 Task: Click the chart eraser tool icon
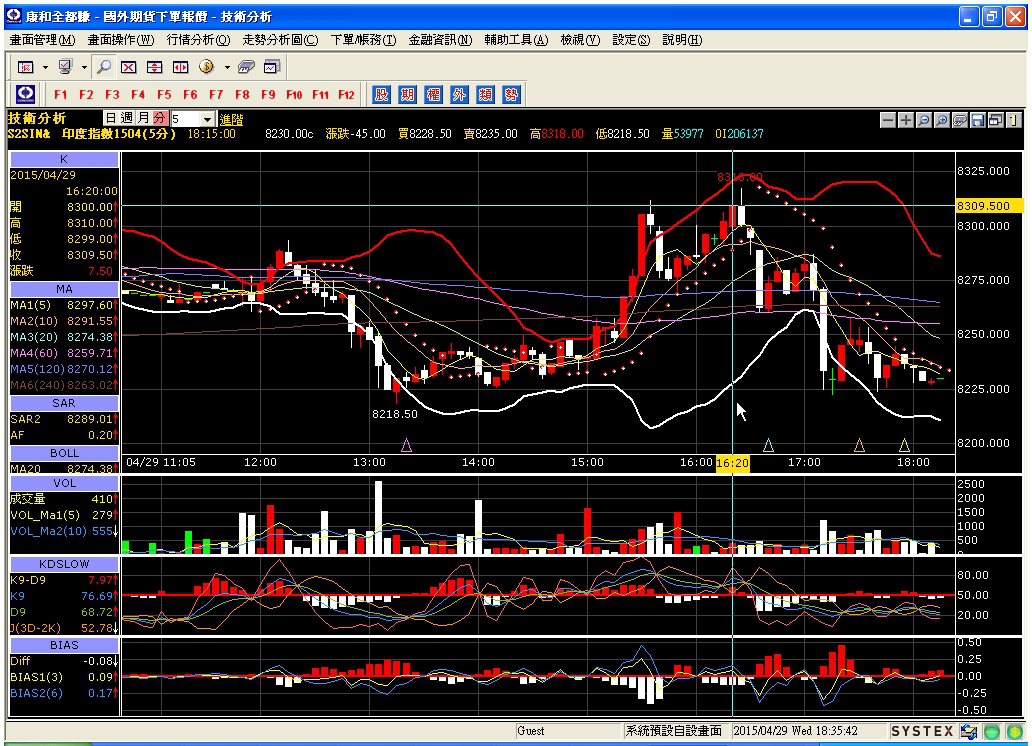pyautogui.click(x=960, y=120)
